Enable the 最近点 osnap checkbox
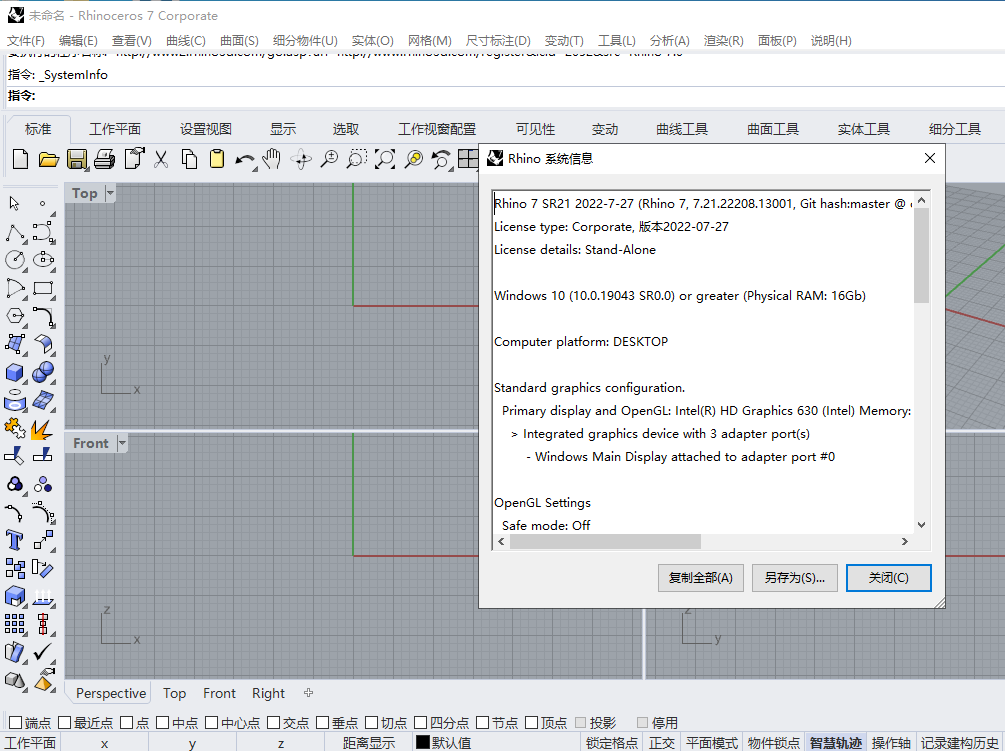 click(65, 723)
